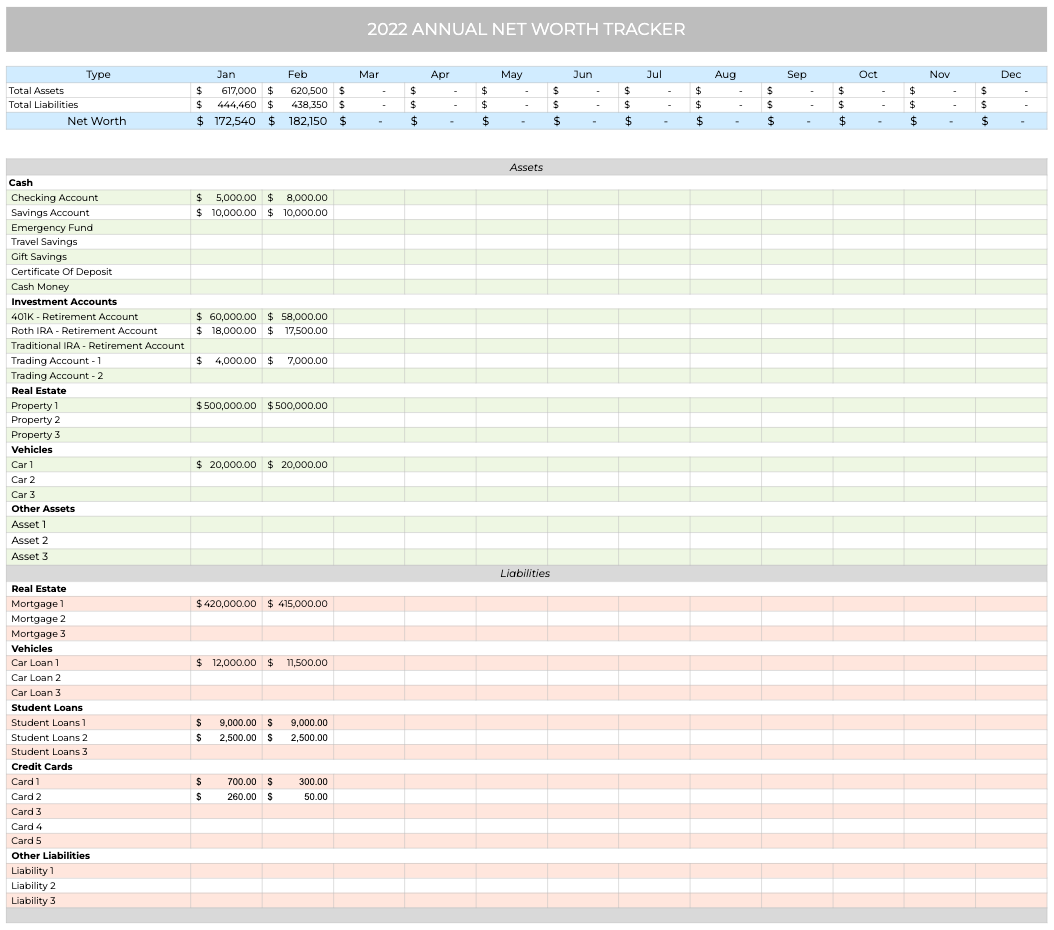Select the Roth IRA - Retirement Account label
This screenshot has height=930, width=1054.
pos(84,331)
